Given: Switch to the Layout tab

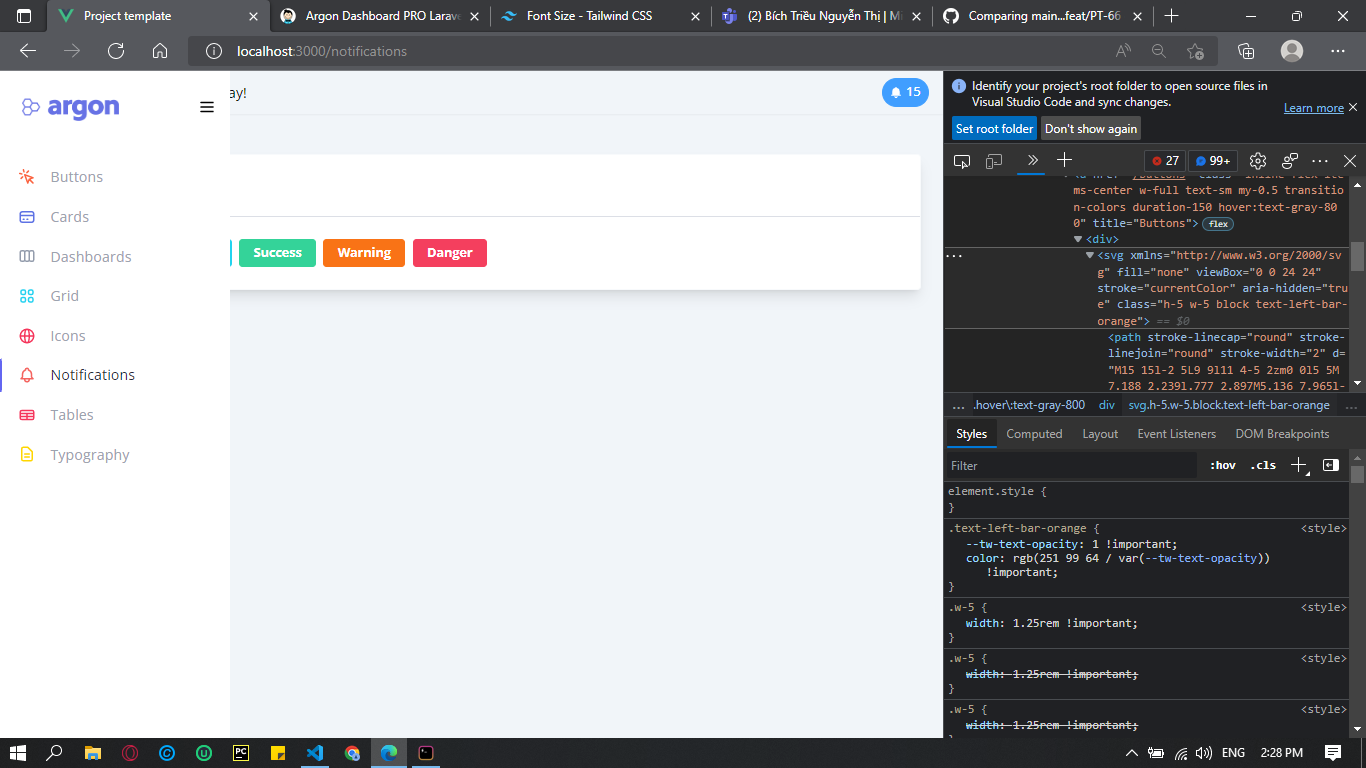Looking at the screenshot, I should pos(1100,434).
